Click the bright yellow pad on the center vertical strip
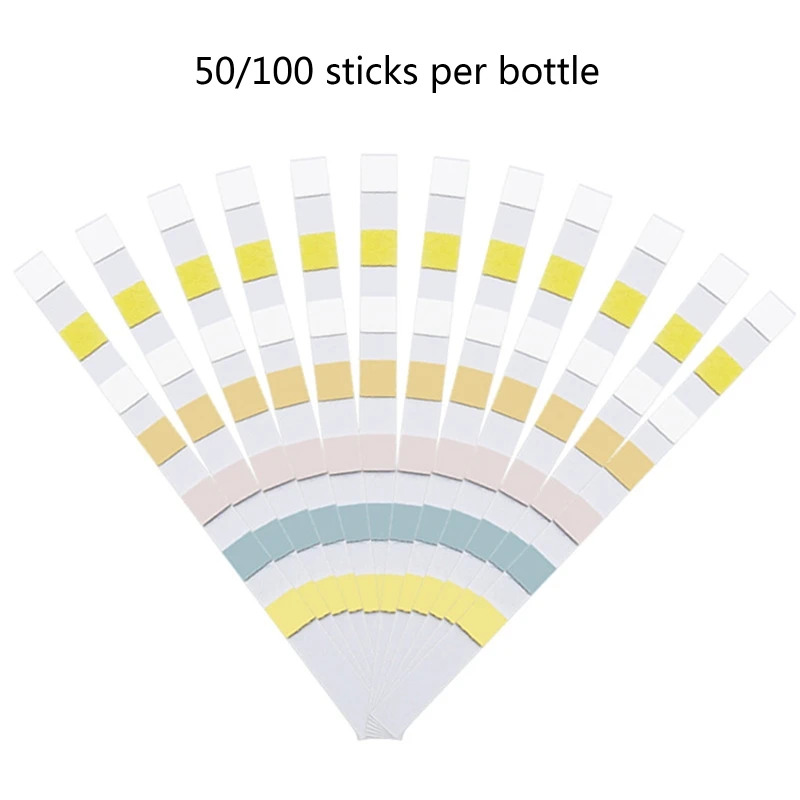The height and width of the screenshot is (800, 800). point(379,248)
